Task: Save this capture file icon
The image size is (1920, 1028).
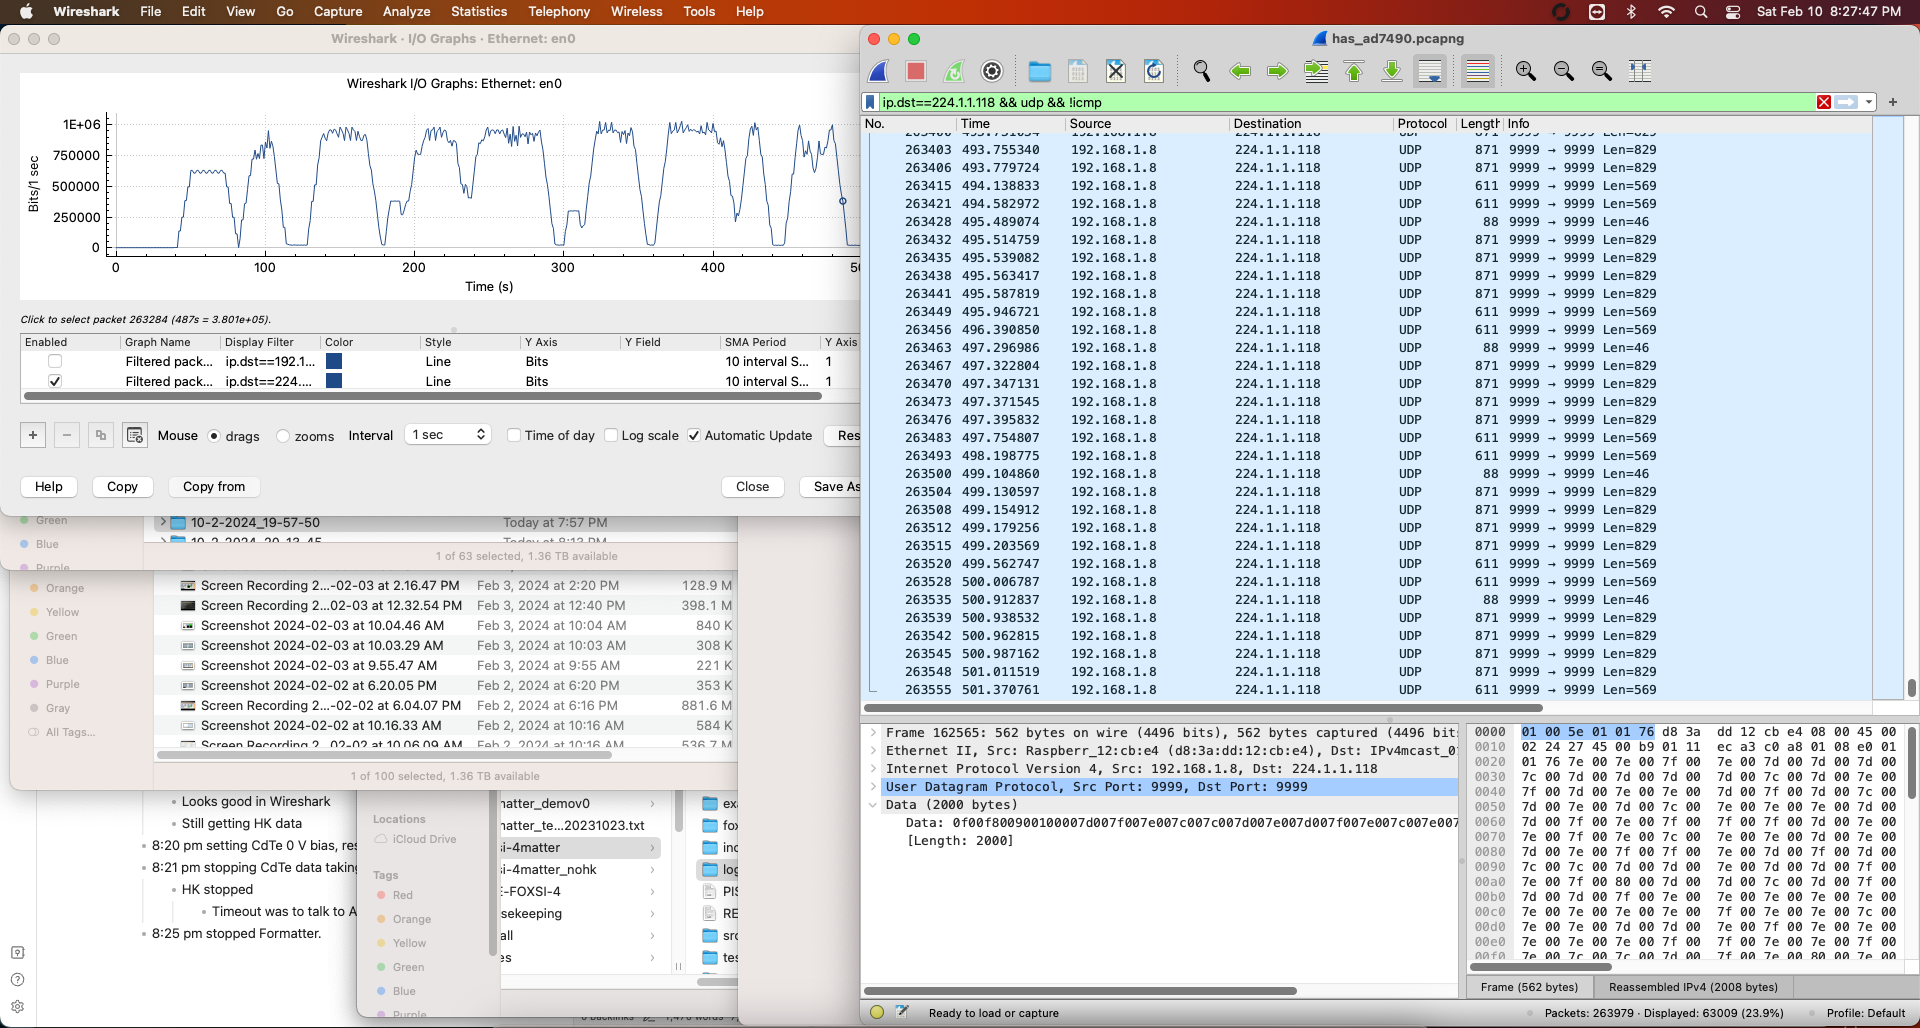Action: (1078, 71)
